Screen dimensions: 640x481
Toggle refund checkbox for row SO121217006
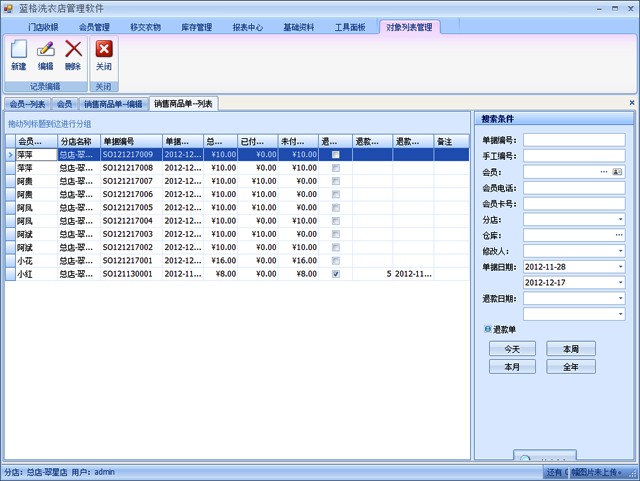click(336, 194)
